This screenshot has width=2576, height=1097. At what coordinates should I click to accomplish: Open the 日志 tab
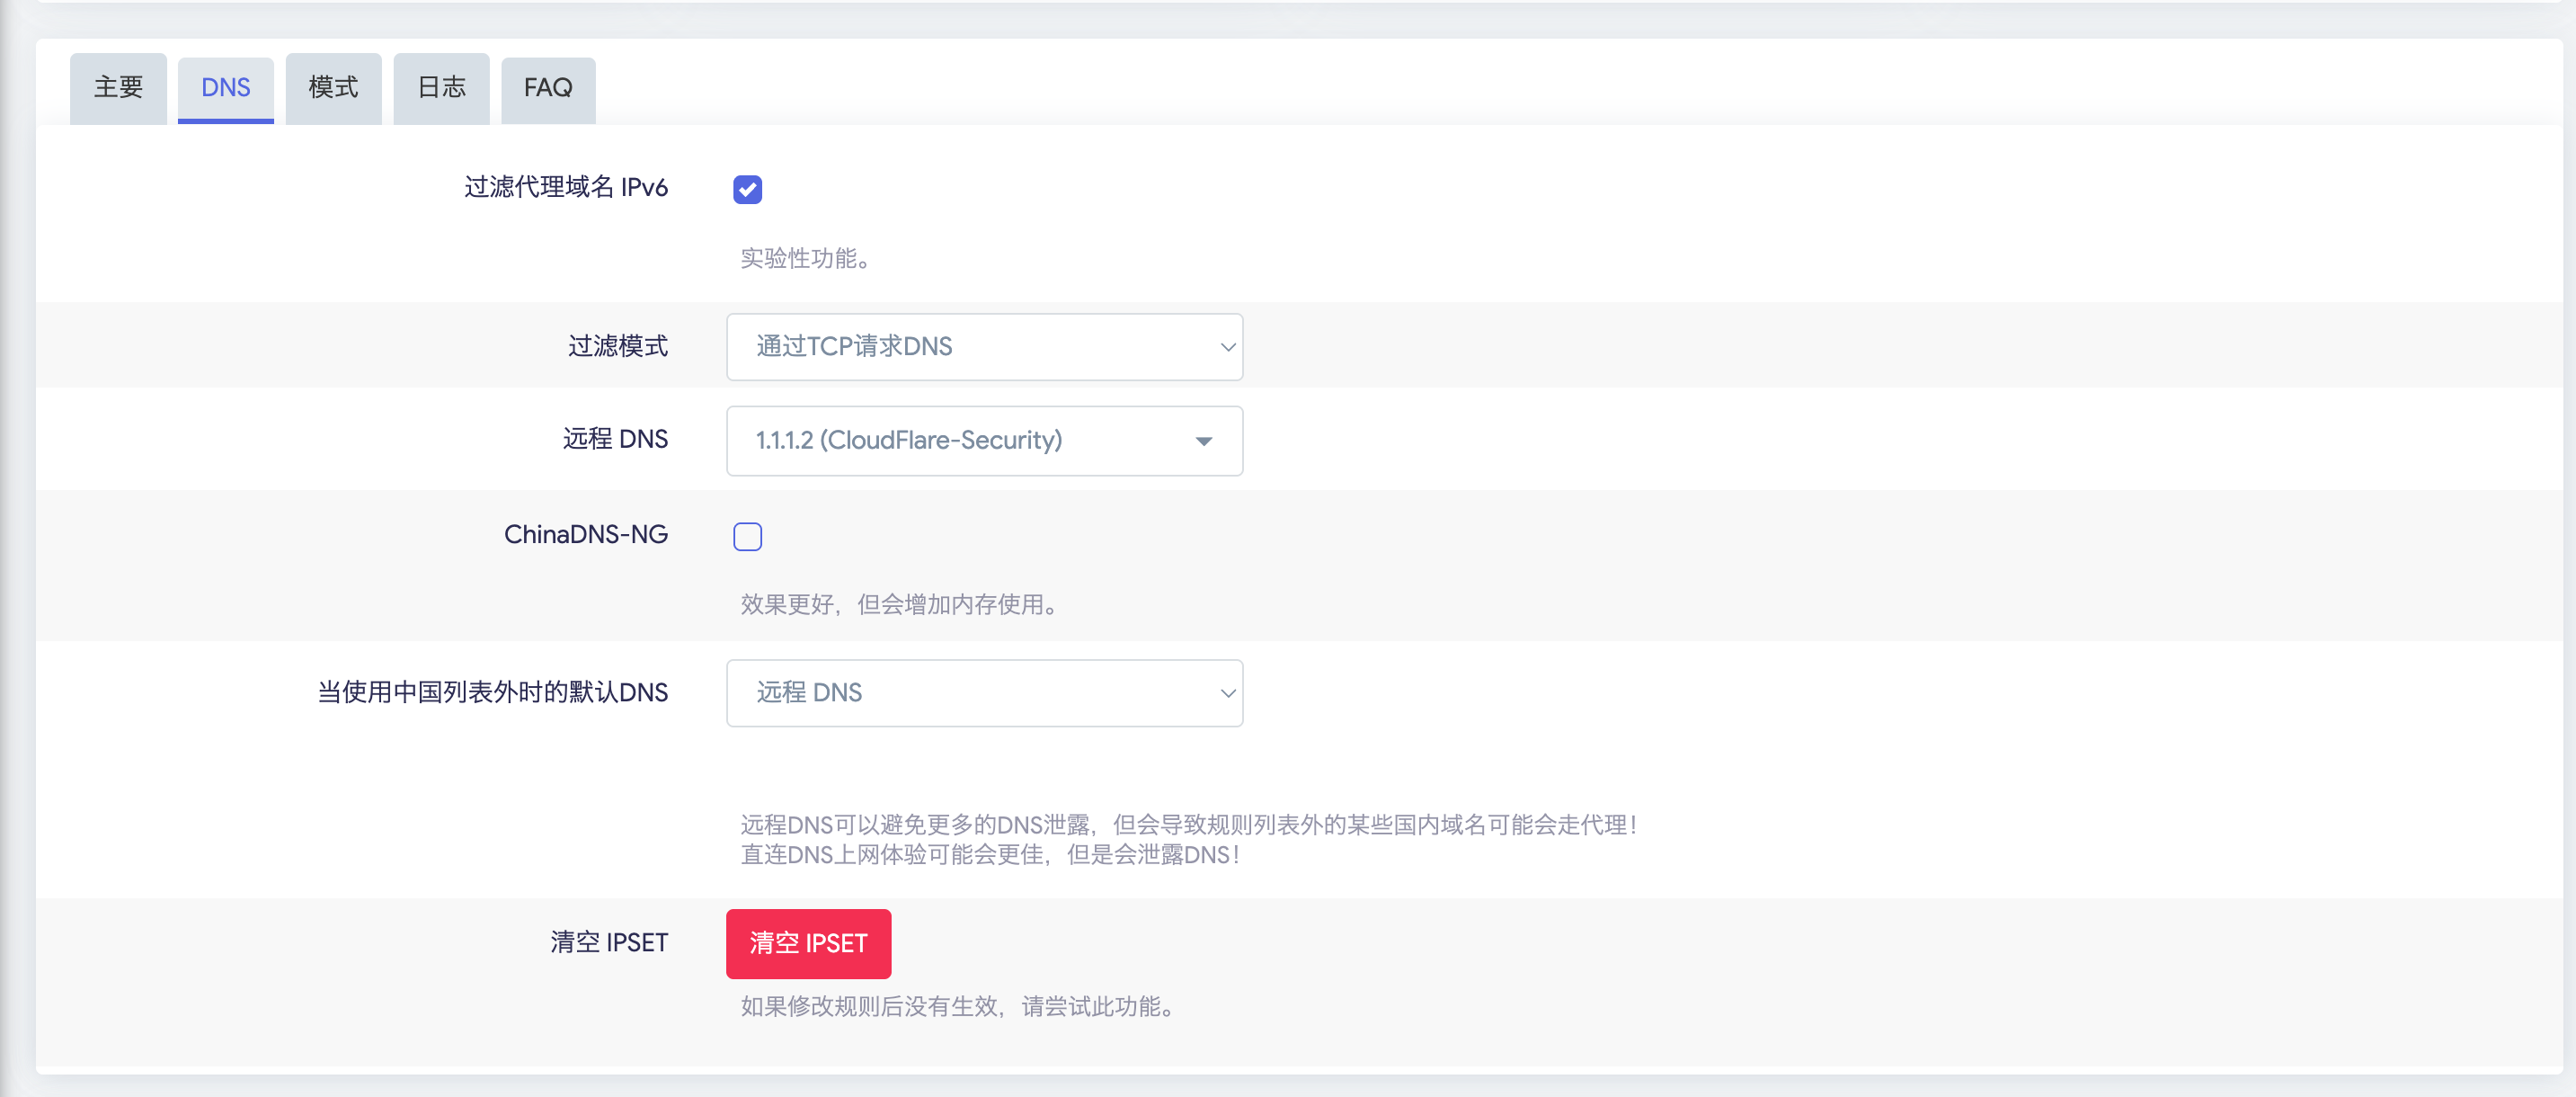(441, 88)
